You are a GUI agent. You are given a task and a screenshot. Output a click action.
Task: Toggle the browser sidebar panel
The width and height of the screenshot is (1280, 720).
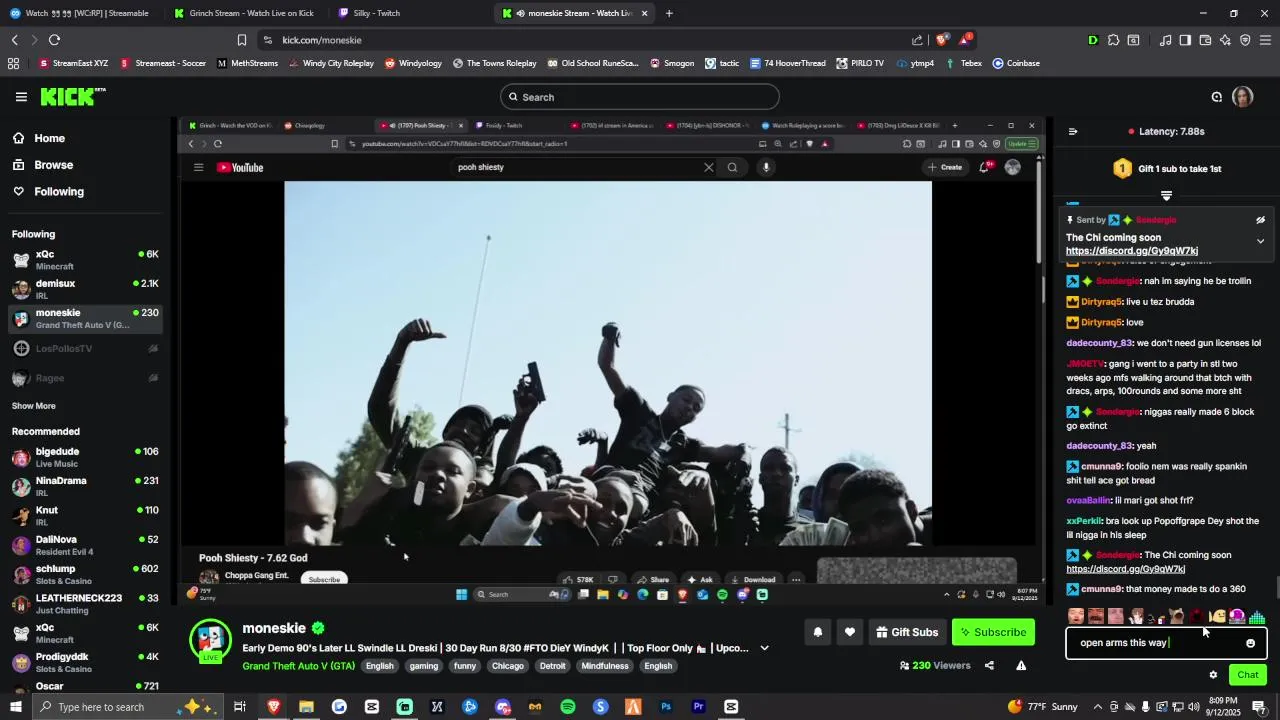[x=1185, y=40]
